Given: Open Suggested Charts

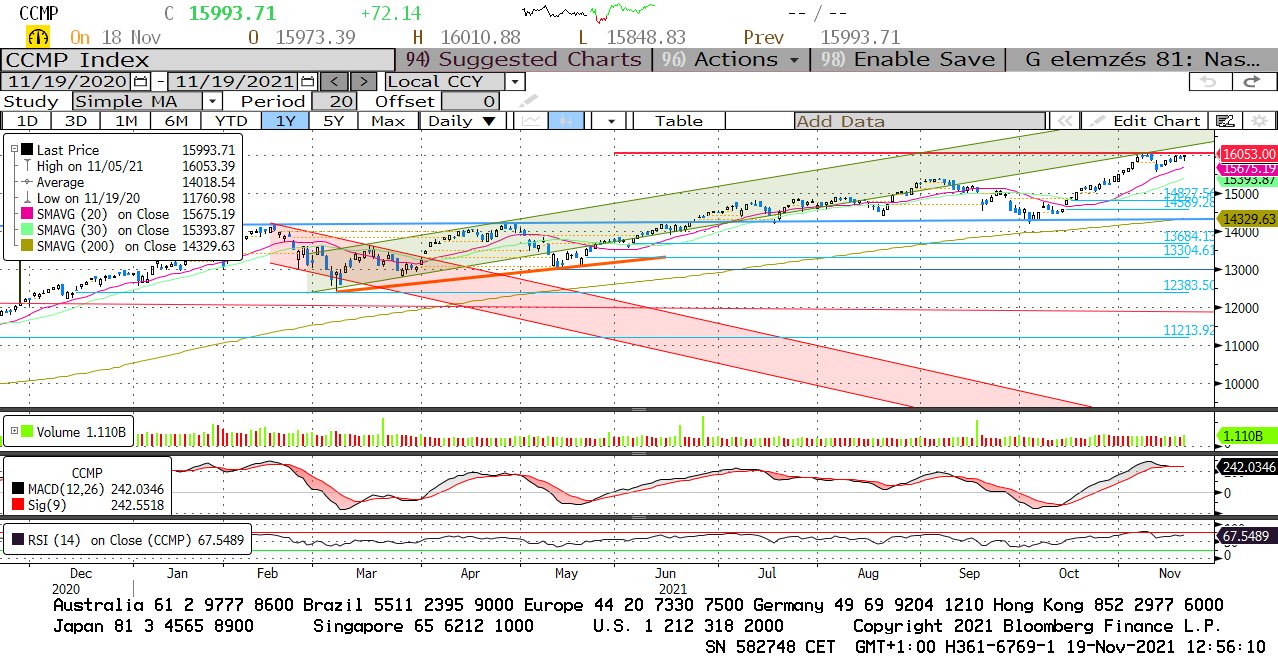Looking at the screenshot, I should [524, 59].
